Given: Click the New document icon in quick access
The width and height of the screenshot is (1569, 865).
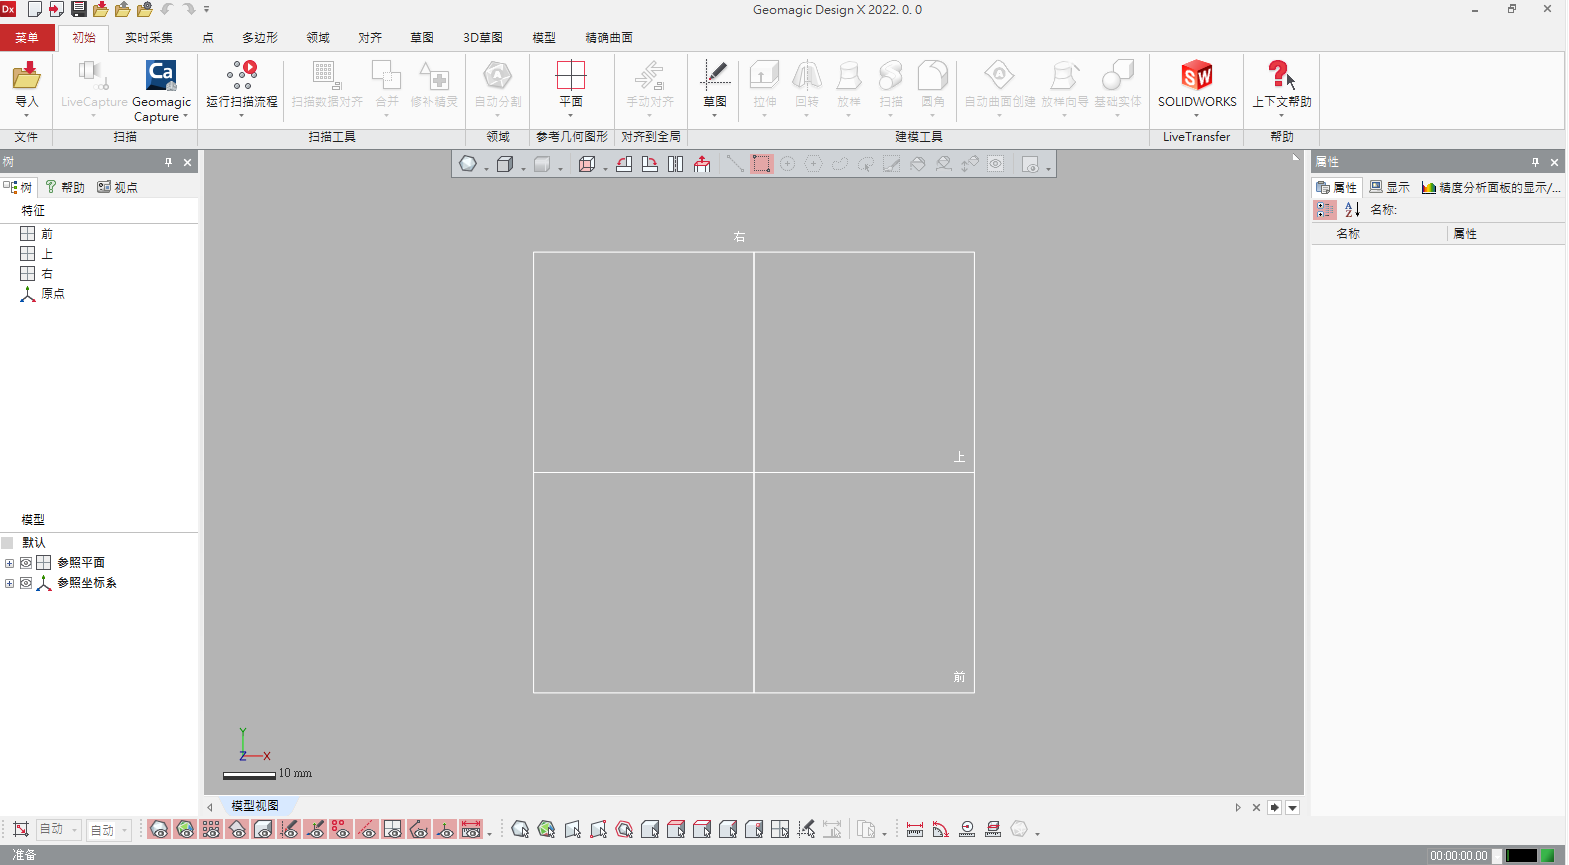Looking at the screenshot, I should (x=35, y=9).
